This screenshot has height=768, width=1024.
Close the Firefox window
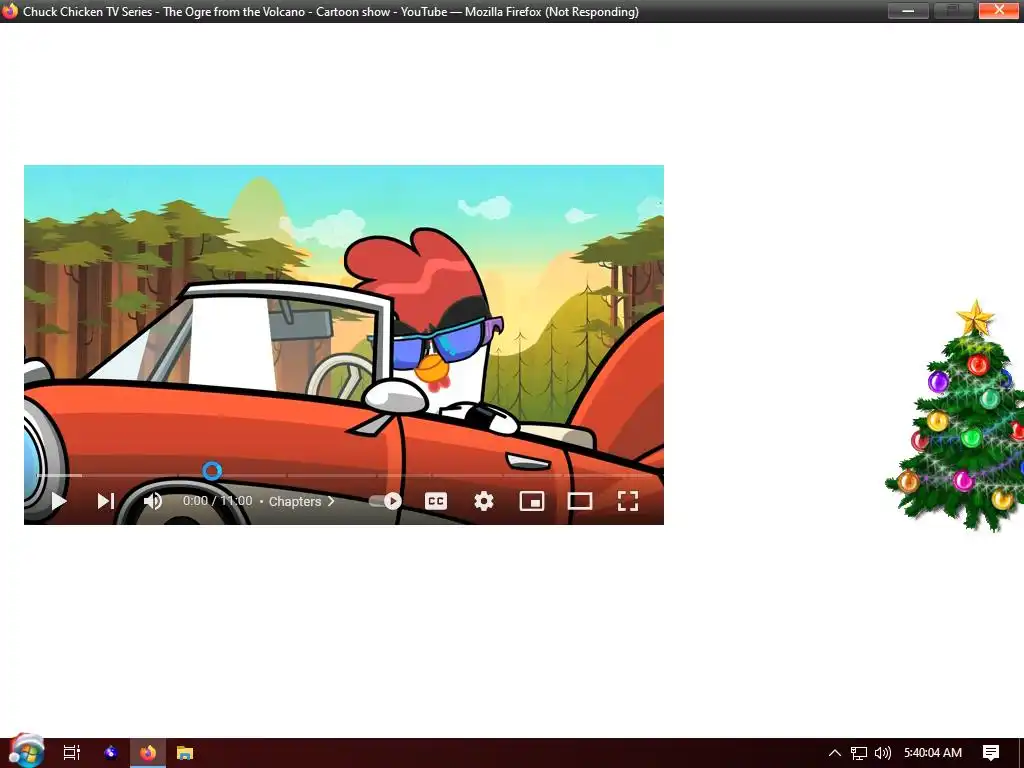(x=999, y=10)
